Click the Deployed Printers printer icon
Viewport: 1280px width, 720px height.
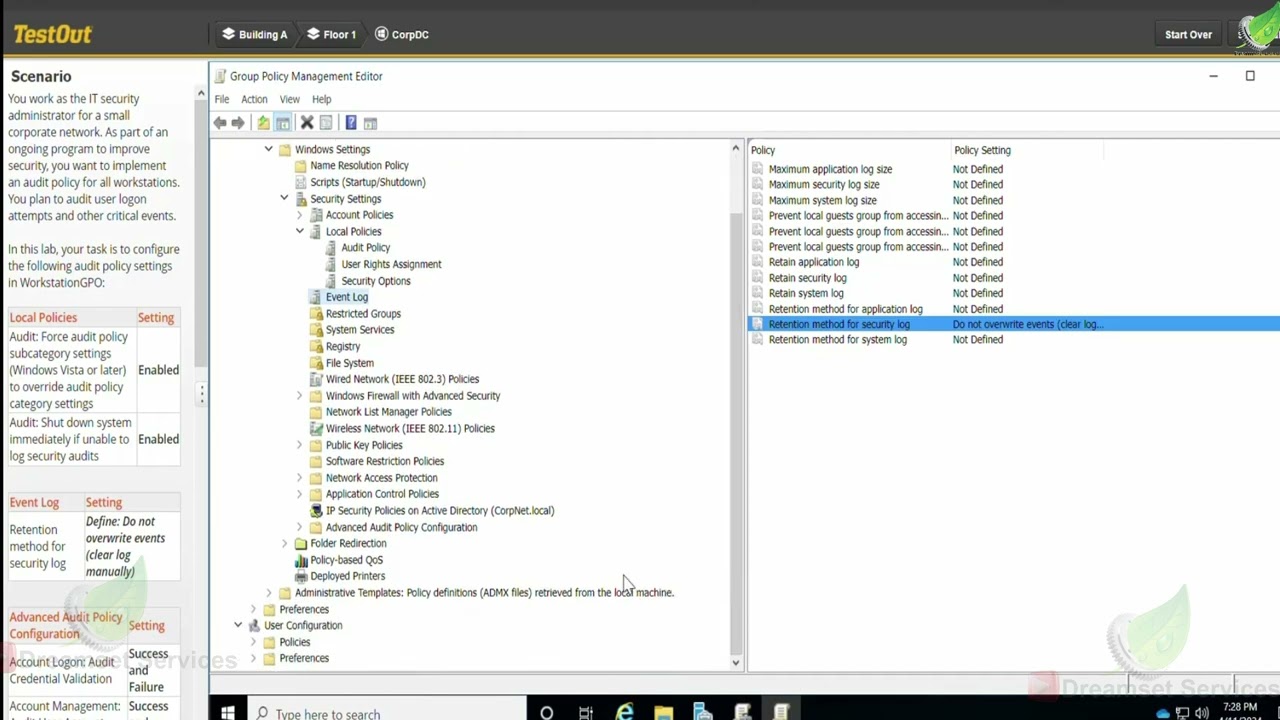(x=301, y=576)
